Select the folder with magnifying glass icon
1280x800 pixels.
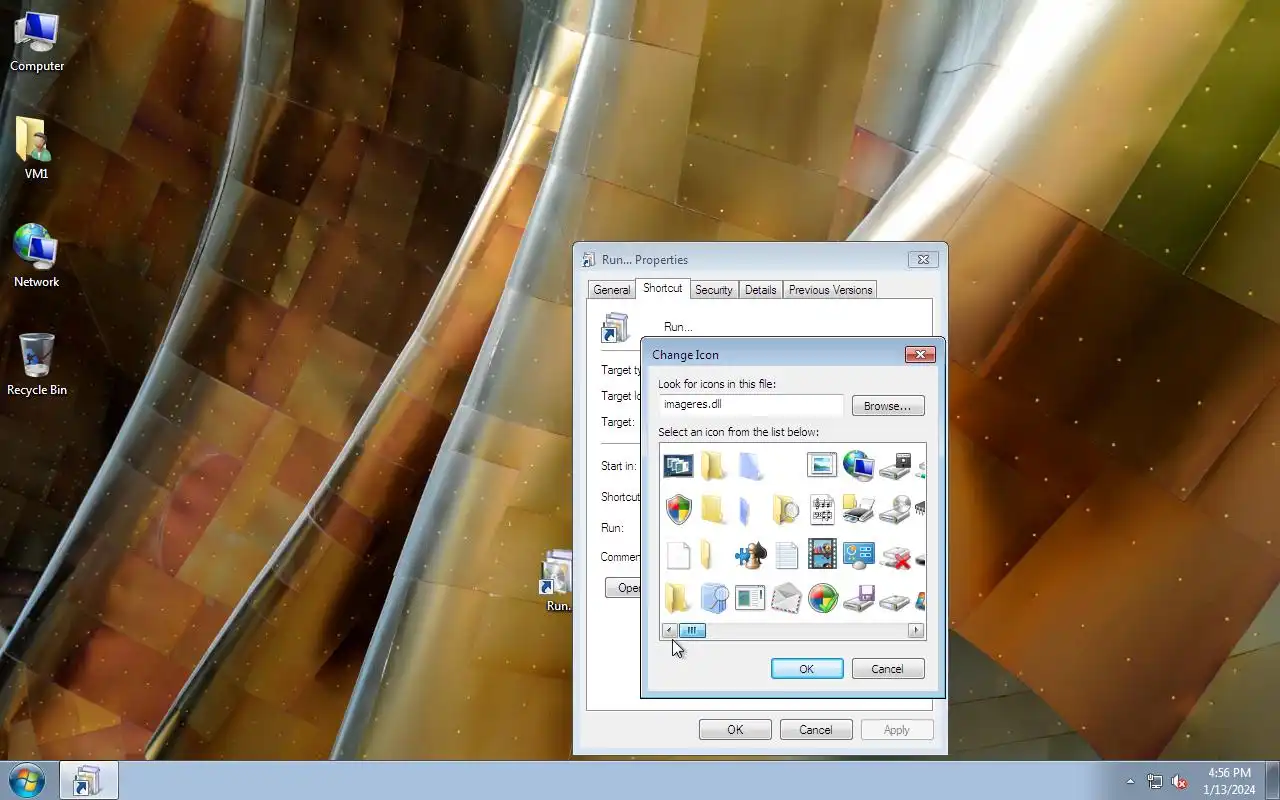[786, 509]
